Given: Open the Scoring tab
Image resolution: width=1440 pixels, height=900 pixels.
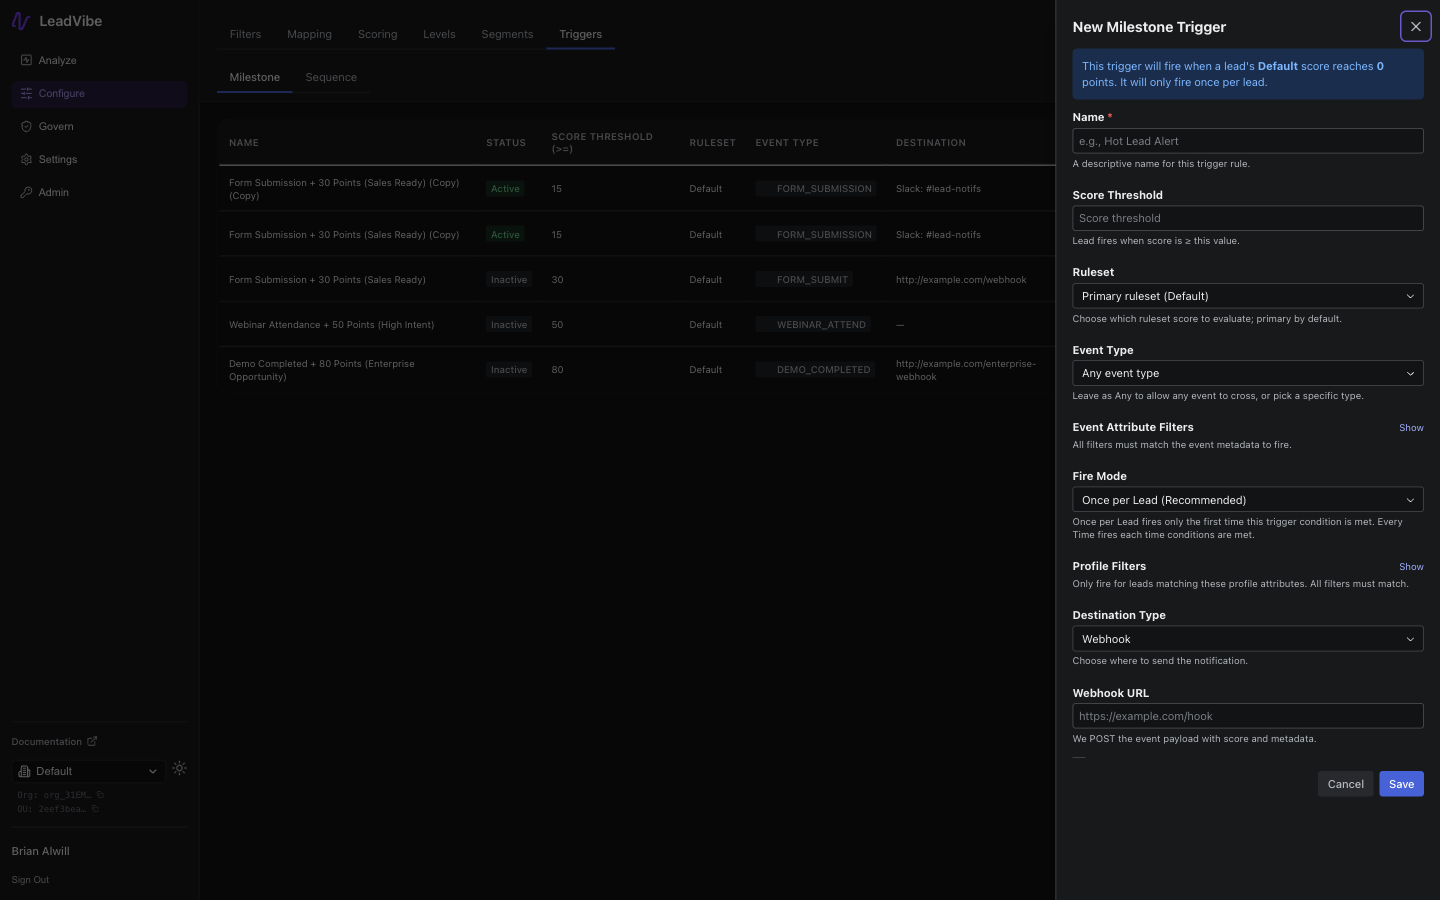Looking at the screenshot, I should [377, 34].
